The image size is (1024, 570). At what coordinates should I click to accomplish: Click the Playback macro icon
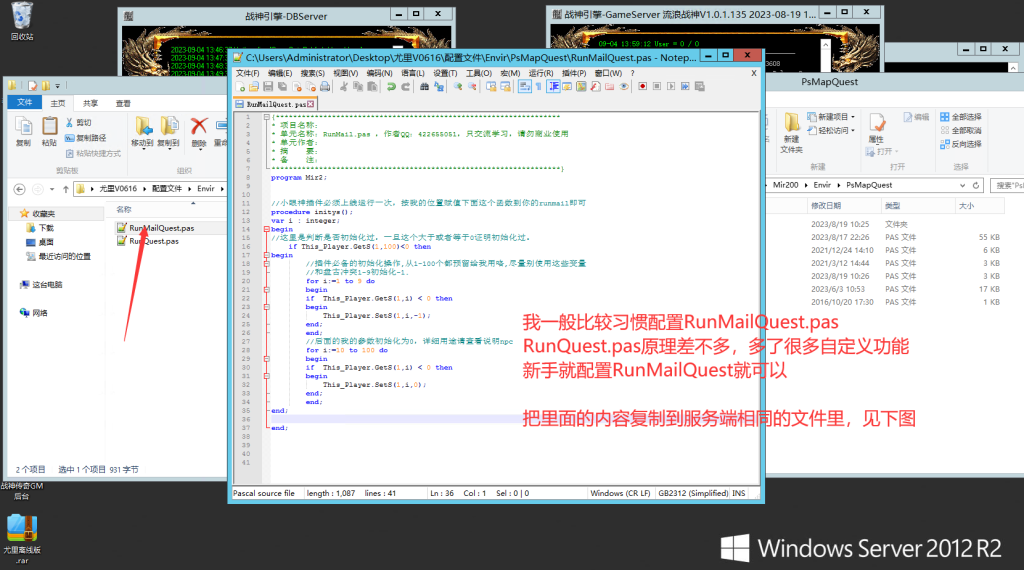671,86
